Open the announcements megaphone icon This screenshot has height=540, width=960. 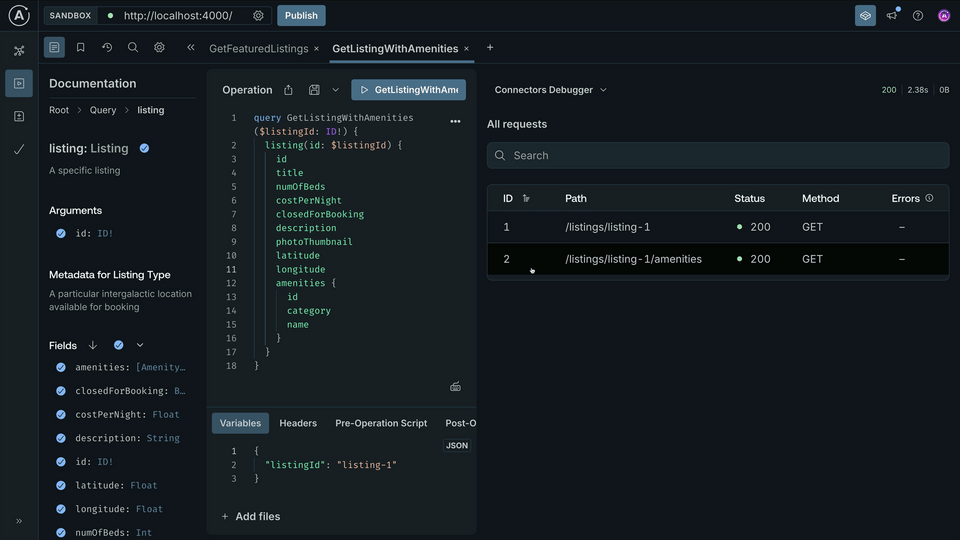point(892,15)
